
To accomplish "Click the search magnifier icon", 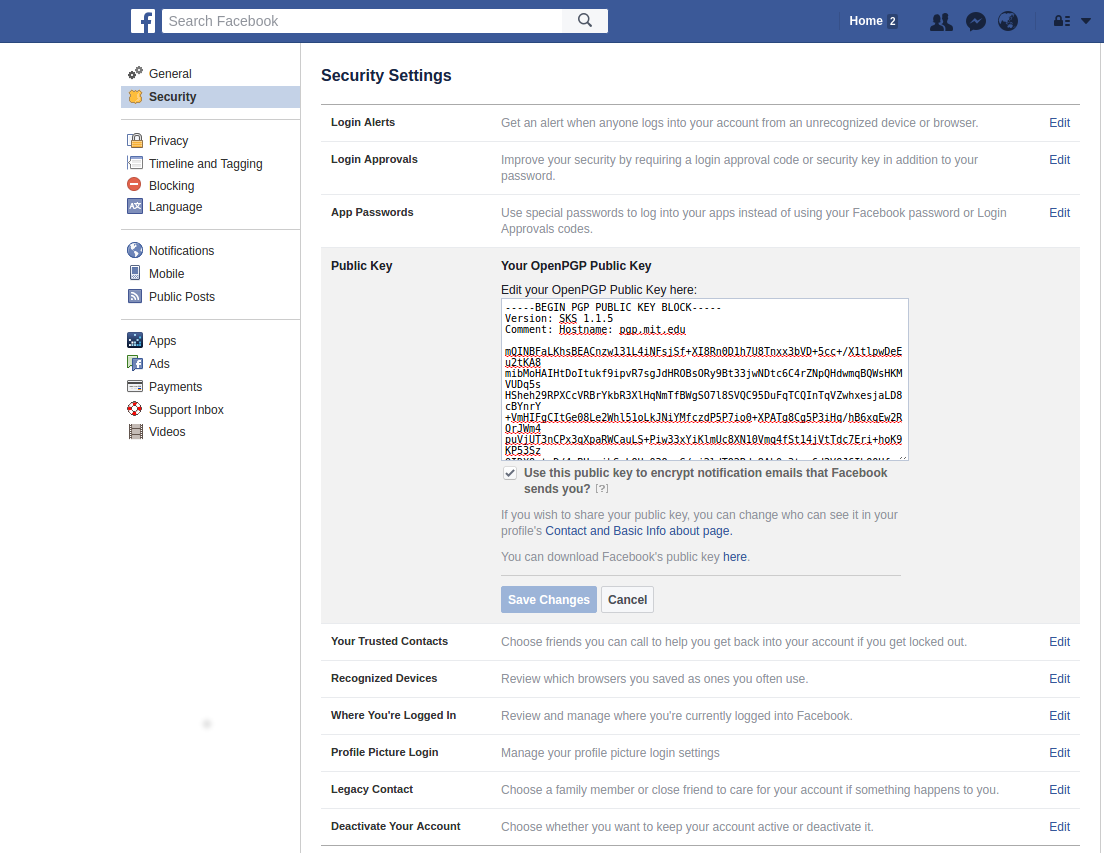I will (585, 20).
